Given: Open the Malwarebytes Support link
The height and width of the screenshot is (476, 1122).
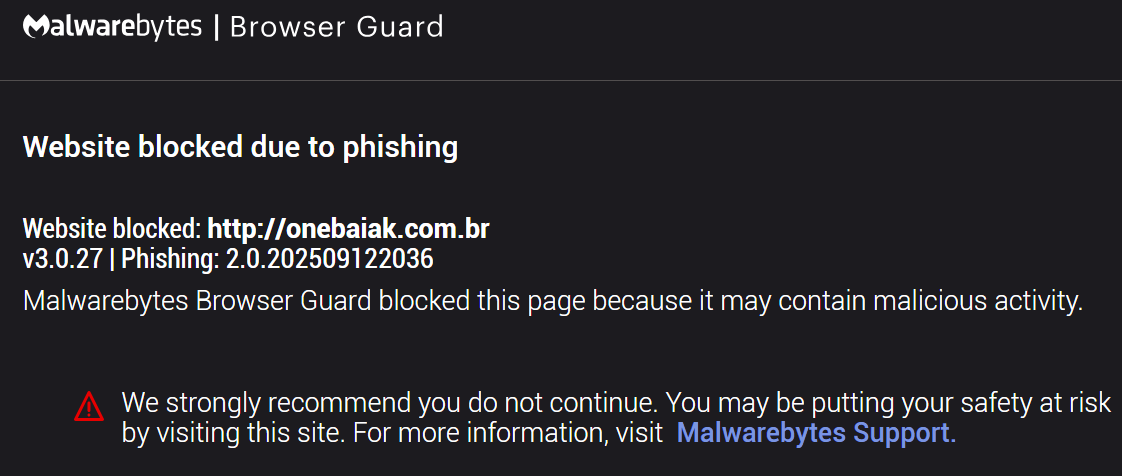Looking at the screenshot, I should [x=815, y=433].
